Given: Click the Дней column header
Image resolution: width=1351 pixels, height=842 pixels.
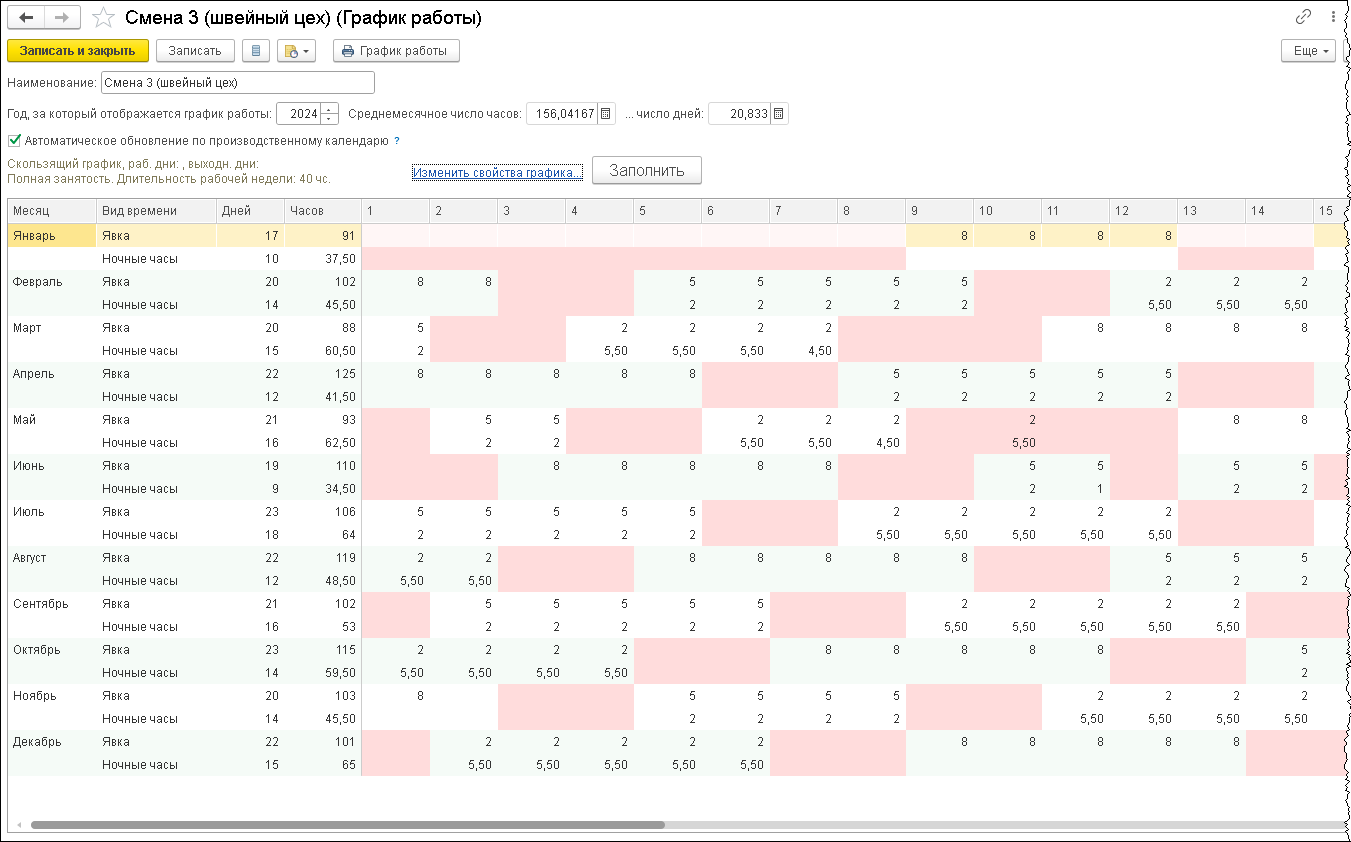Looking at the screenshot, I should pyautogui.click(x=250, y=211).
